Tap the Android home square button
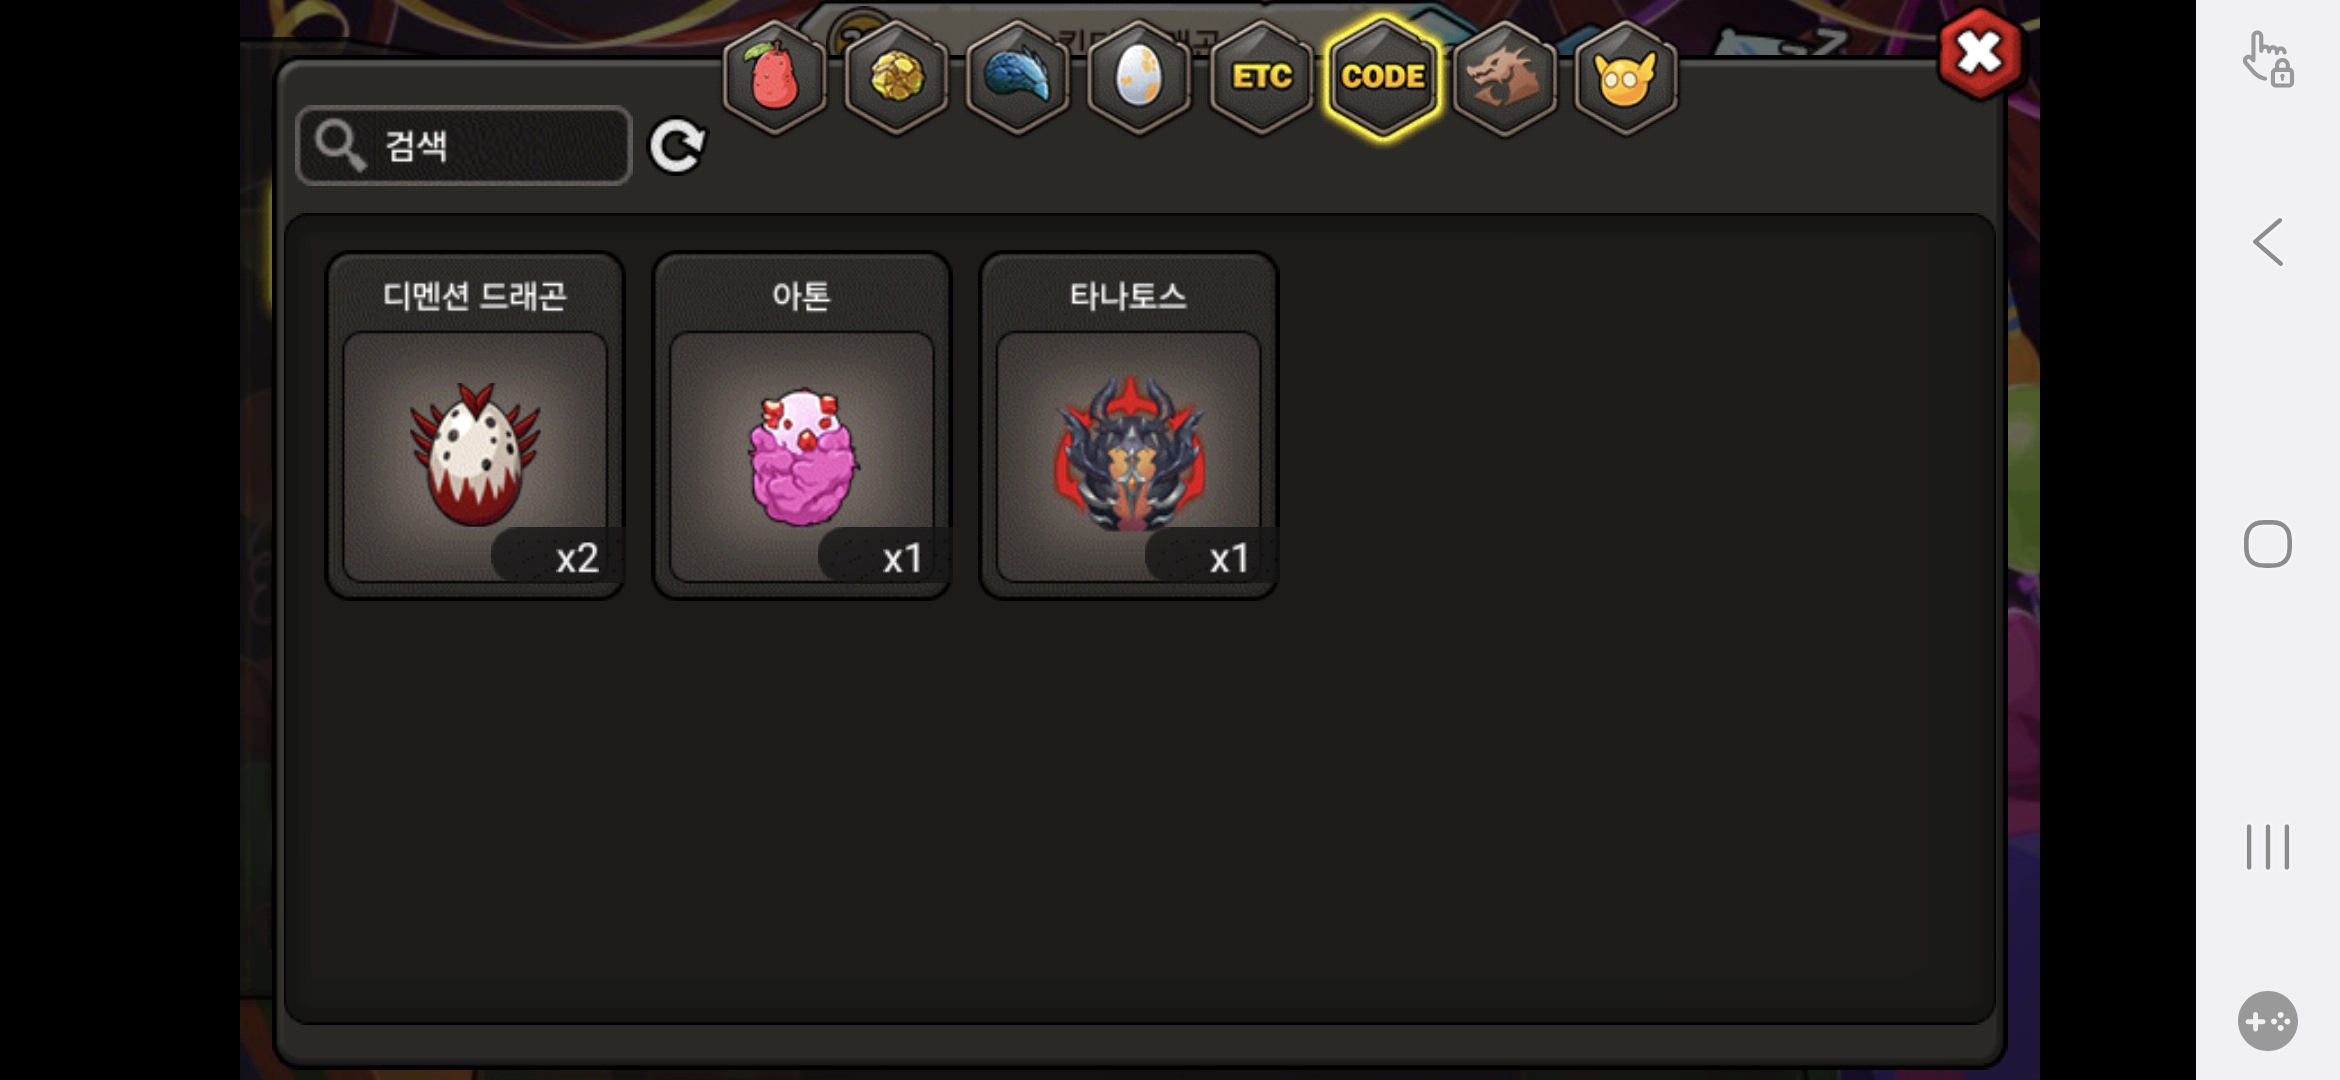This screenshot has width=2340, height=1080. [x=2268, y=544]
